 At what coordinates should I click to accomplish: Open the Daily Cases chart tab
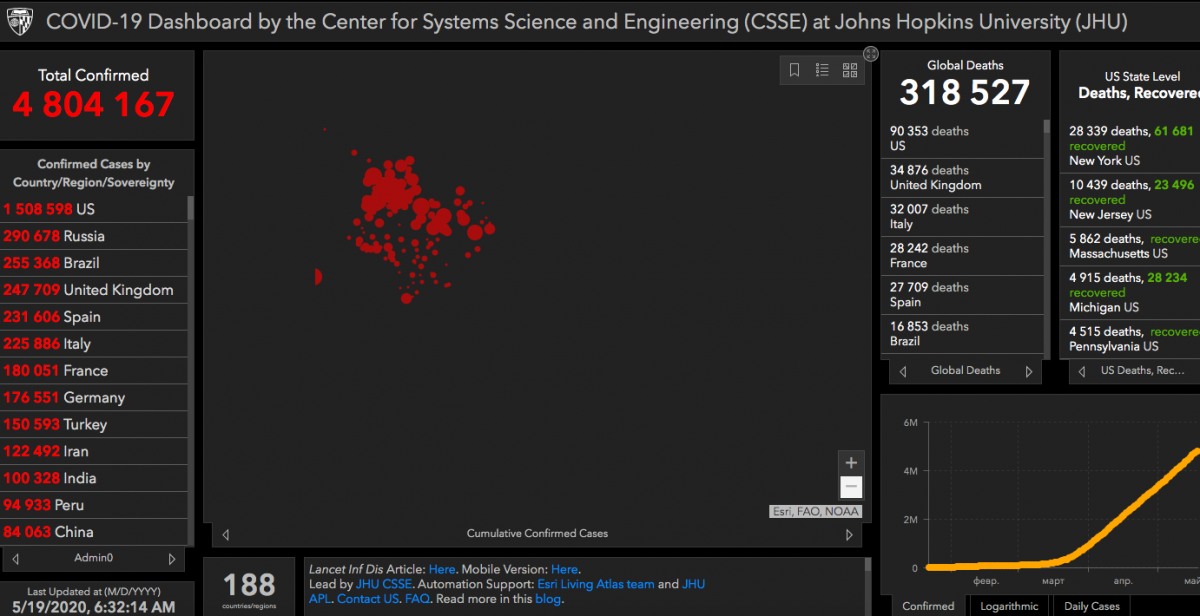(x=1091, y=606)
